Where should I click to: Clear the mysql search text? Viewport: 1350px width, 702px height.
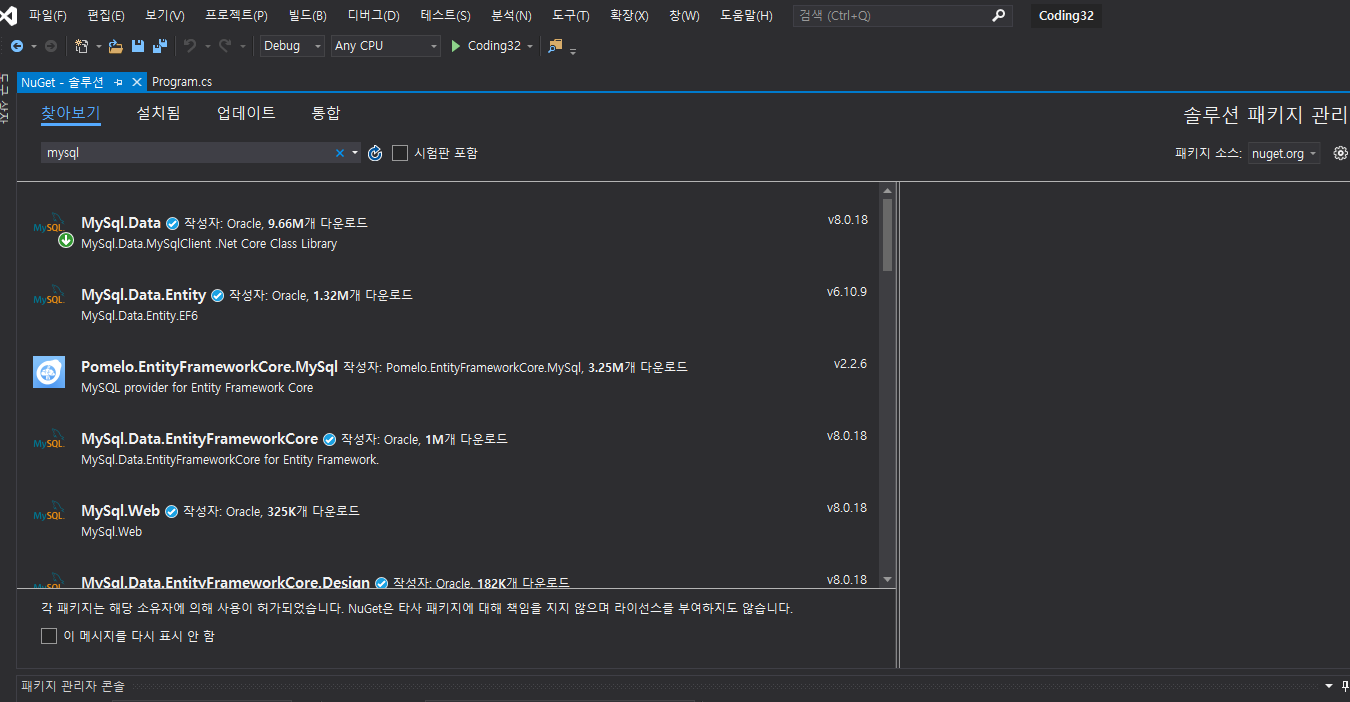coord(340,153)
